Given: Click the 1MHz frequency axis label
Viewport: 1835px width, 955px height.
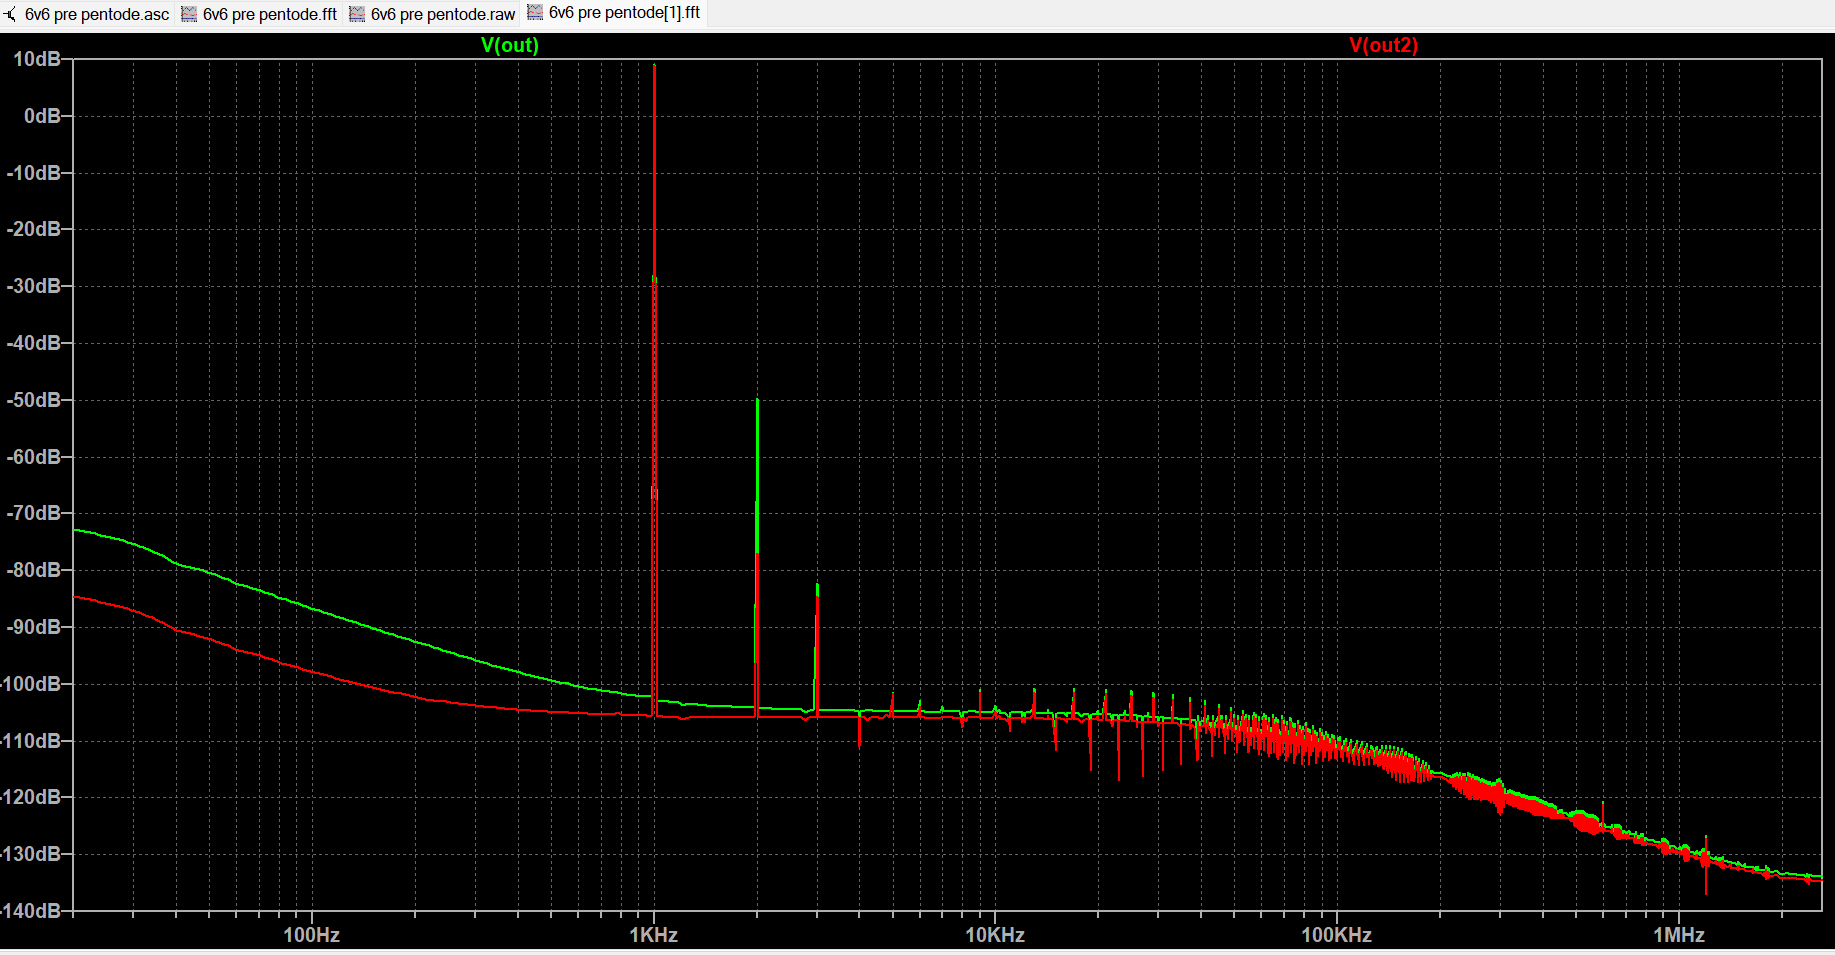Looking at the screenshot, I should pyautogui.click(x=1679, y=935).
